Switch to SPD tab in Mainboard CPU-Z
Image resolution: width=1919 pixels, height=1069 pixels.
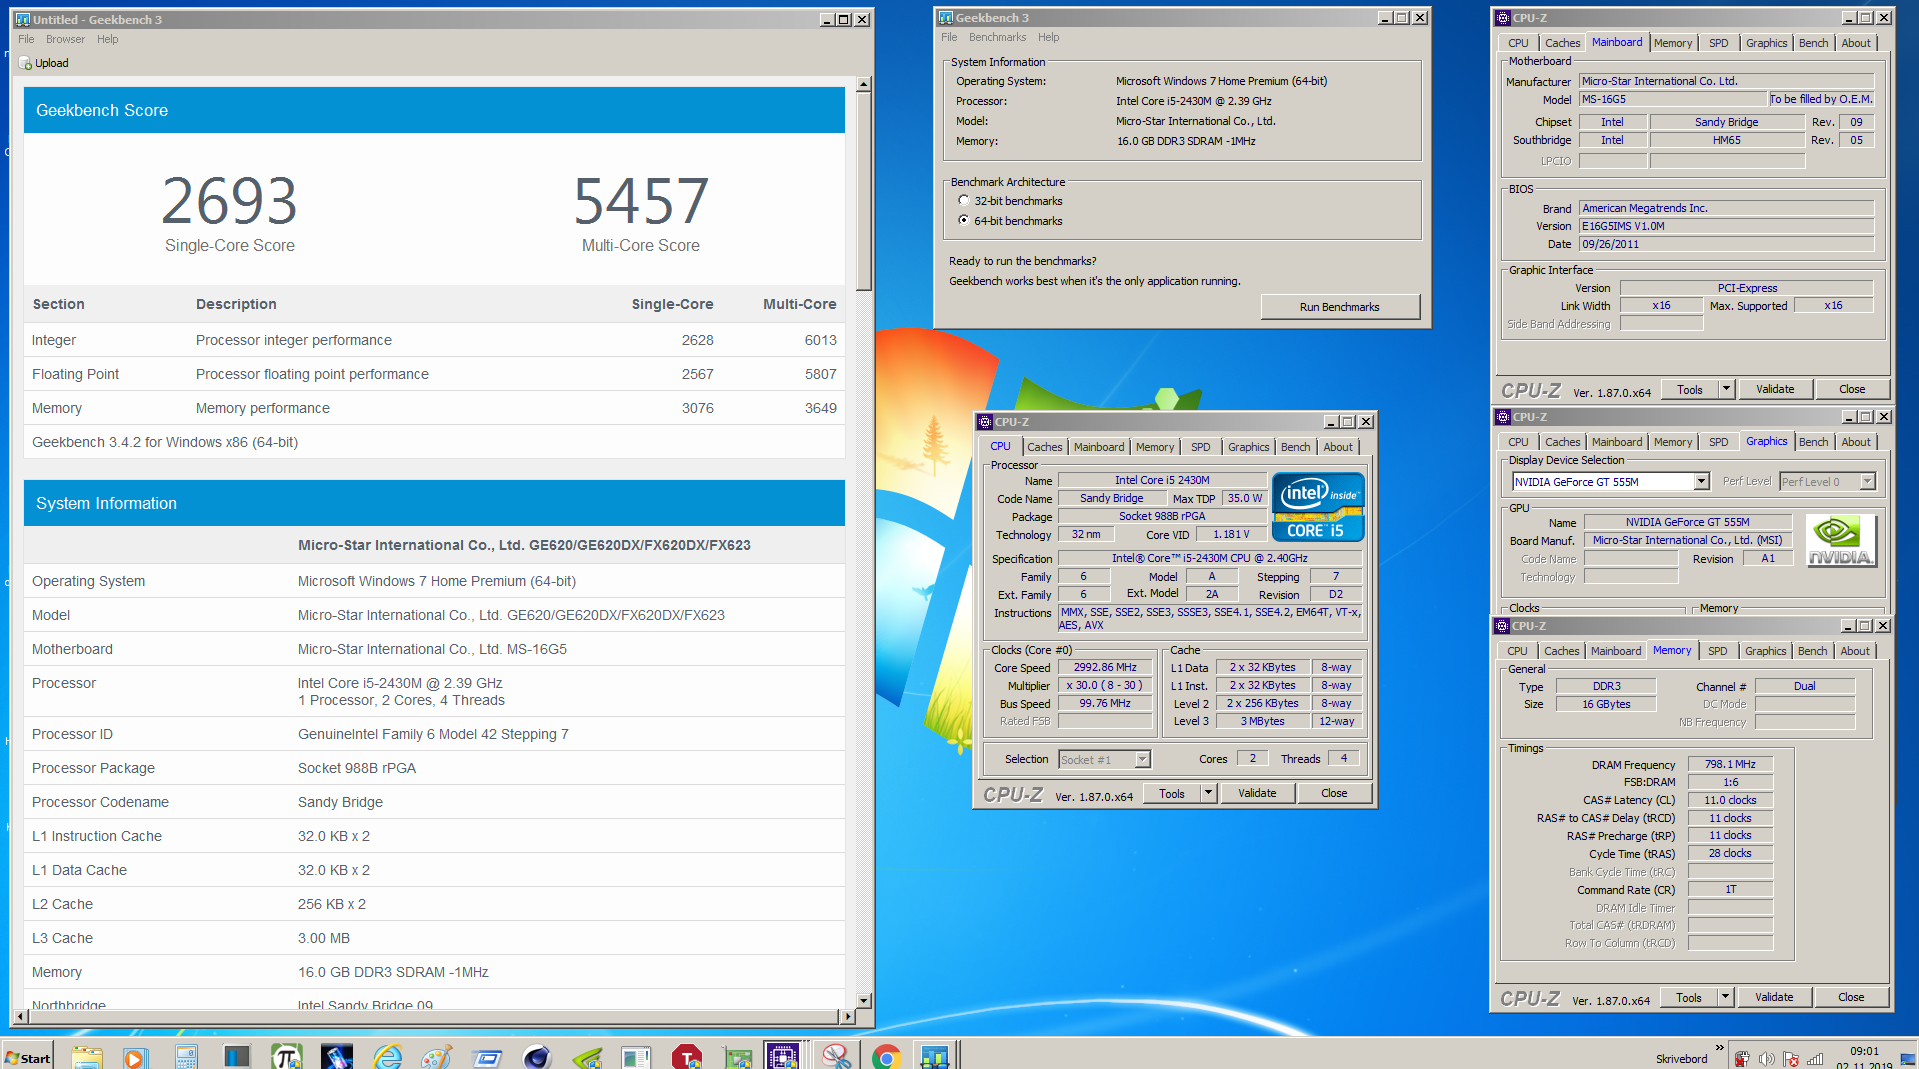point(1718,43)
